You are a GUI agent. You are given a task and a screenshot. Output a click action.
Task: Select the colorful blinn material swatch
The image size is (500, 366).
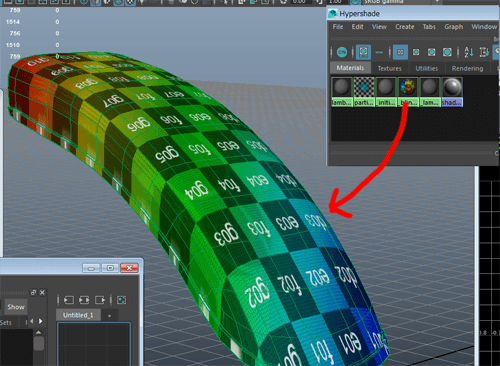point(408,92)
